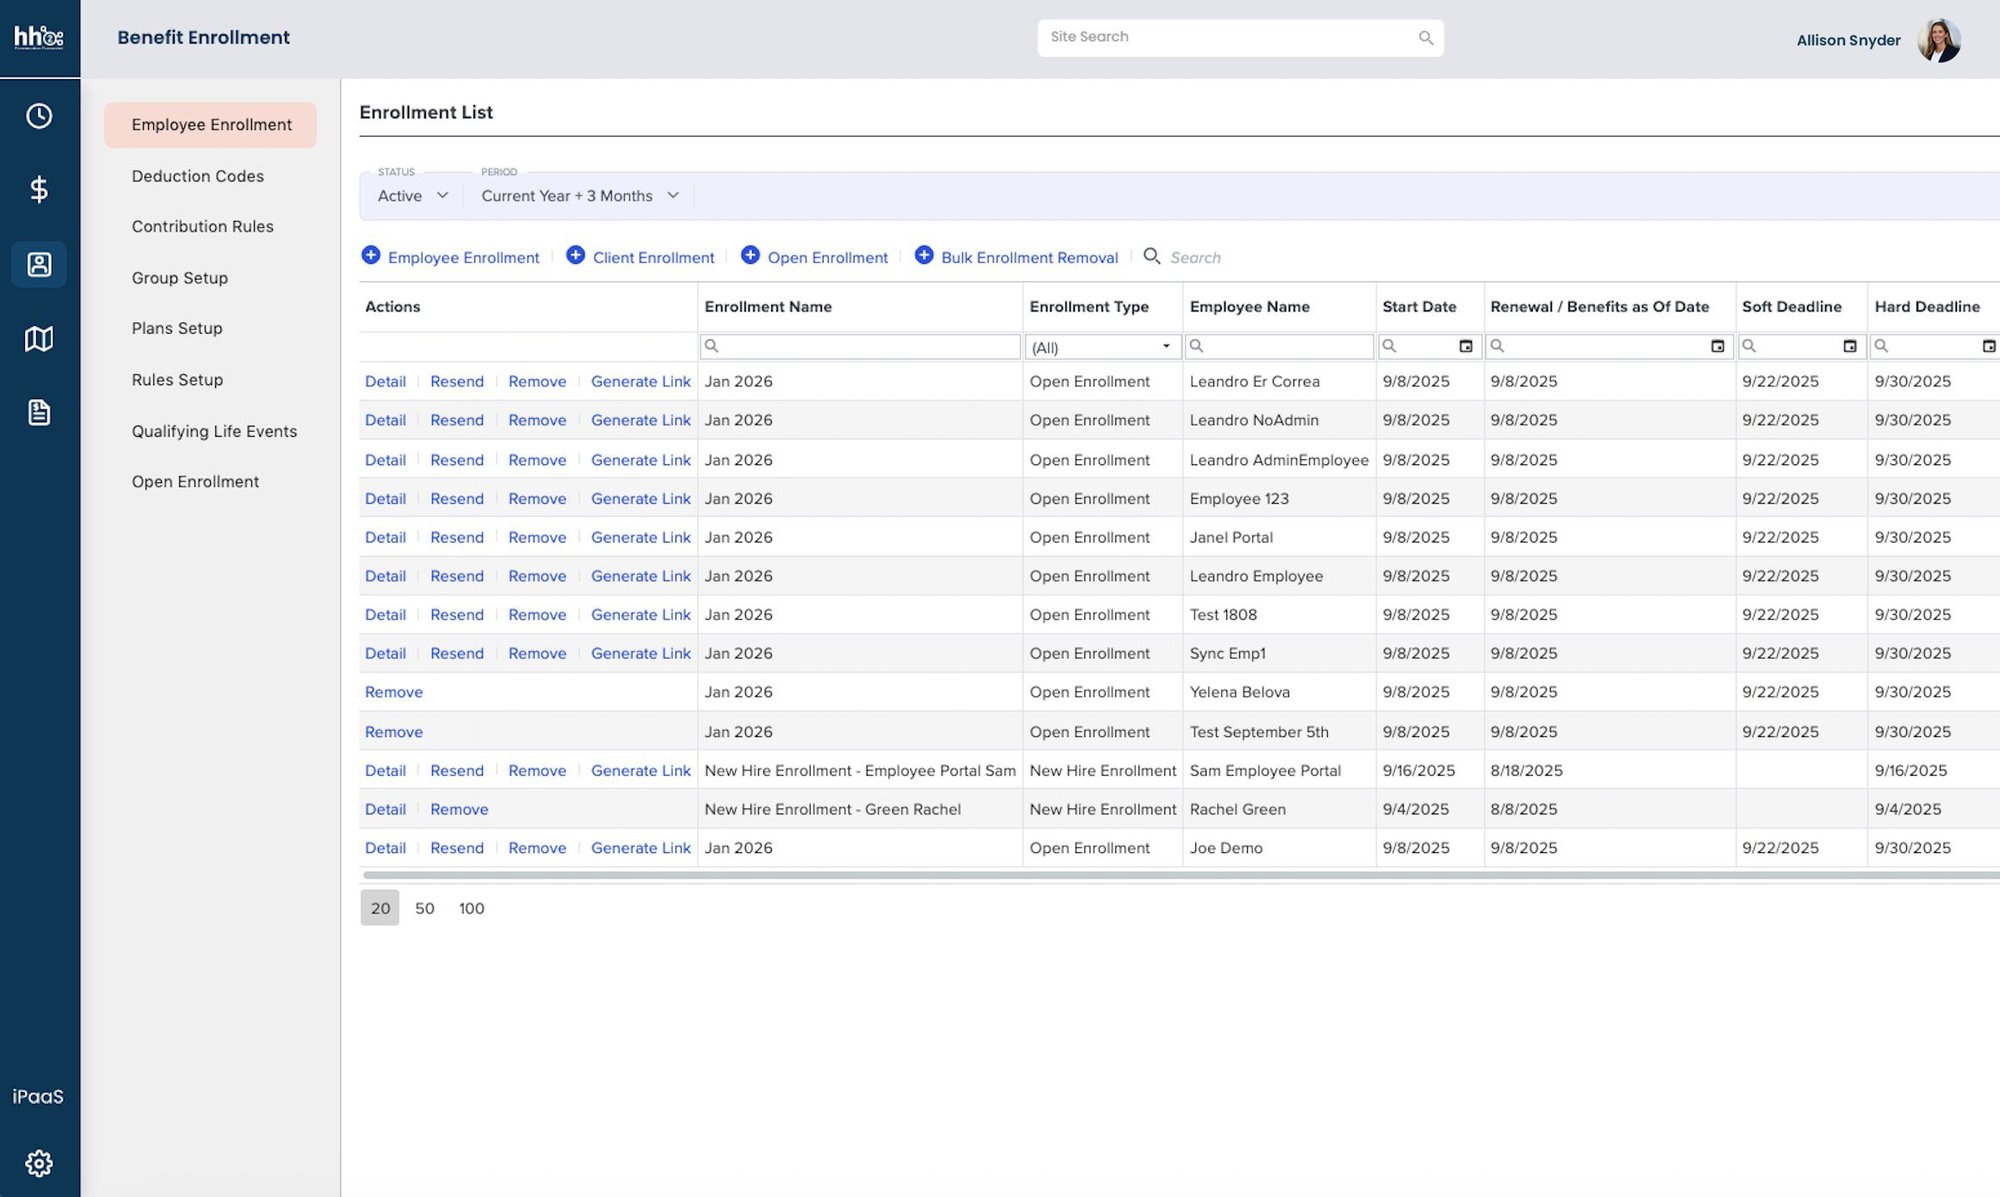Click the dollar sign payroll sidebar icon
The image size is (2000, 1197).
pyautogui.click(x=39, y=189)
